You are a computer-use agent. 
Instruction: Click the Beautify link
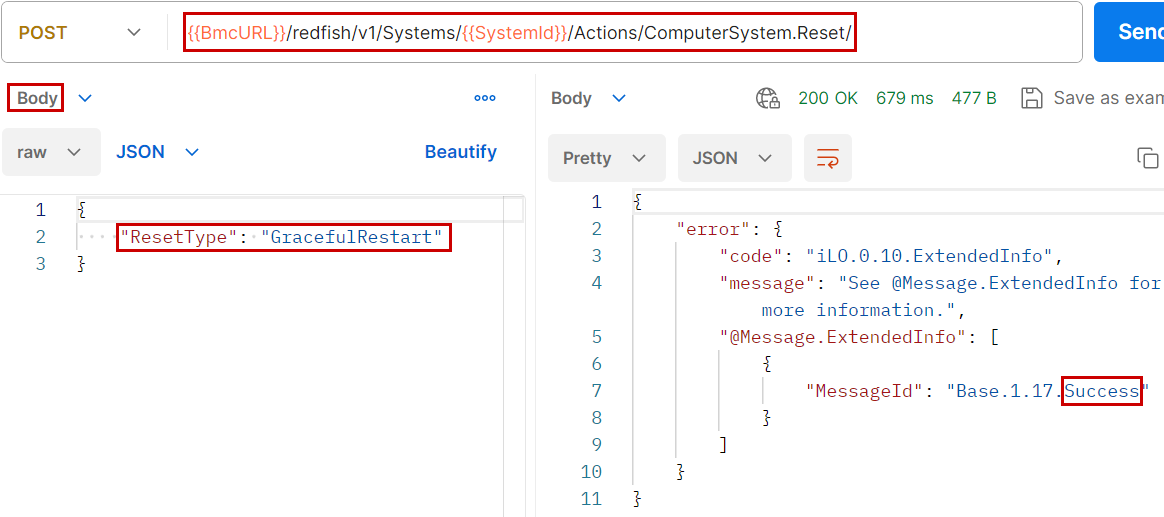tap(460, 152)
